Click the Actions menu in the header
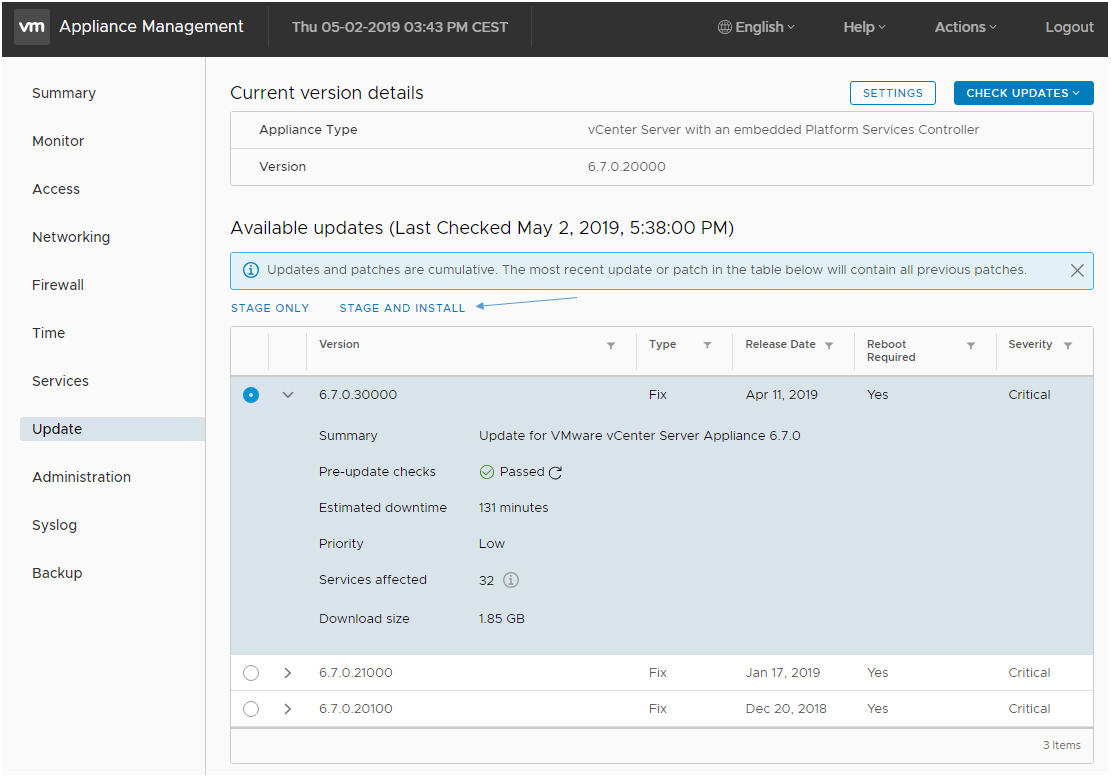Image resolution: width=1111 pixels, height=778 pixels. click(x=962, y=27)
